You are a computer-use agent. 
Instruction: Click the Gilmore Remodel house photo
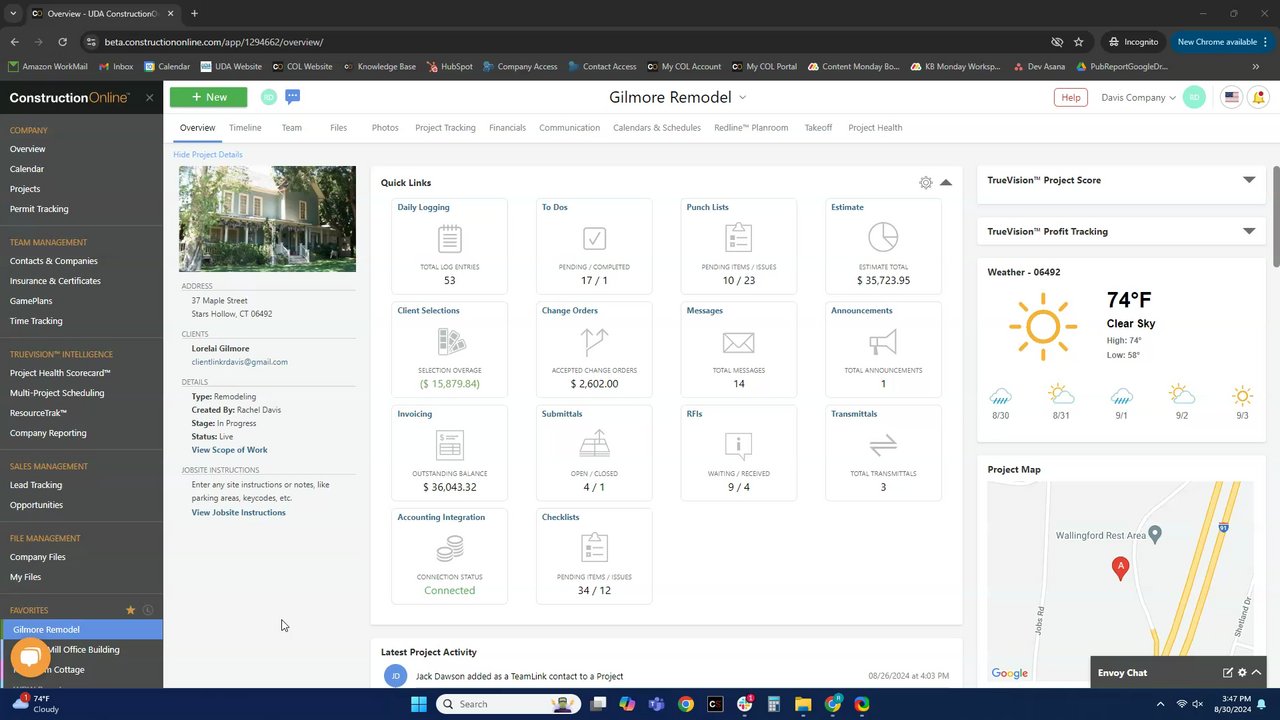click(x=267, y=219)
